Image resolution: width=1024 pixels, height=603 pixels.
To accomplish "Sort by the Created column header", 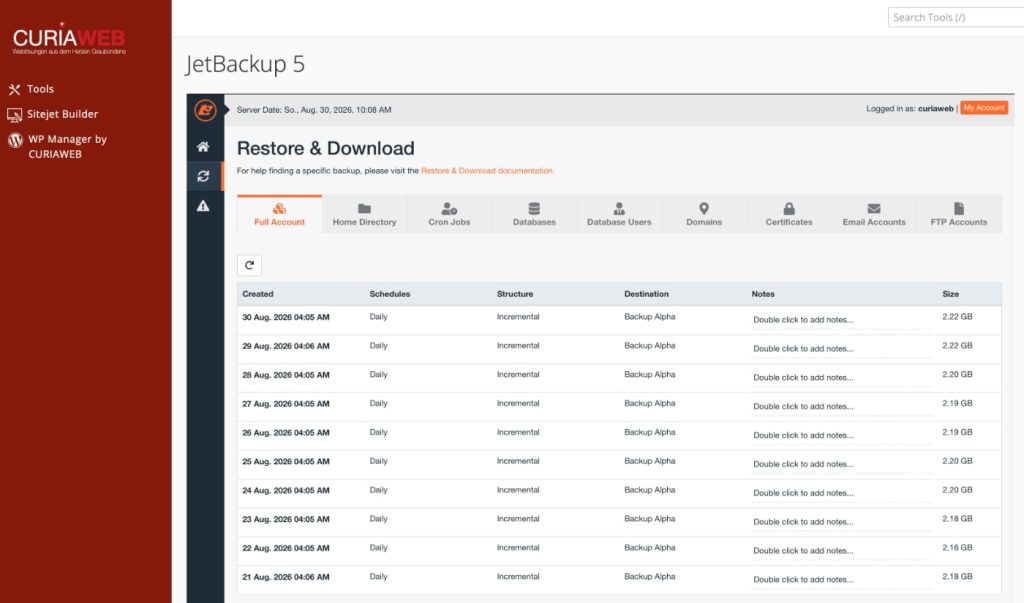I will (x=258, y=294).
